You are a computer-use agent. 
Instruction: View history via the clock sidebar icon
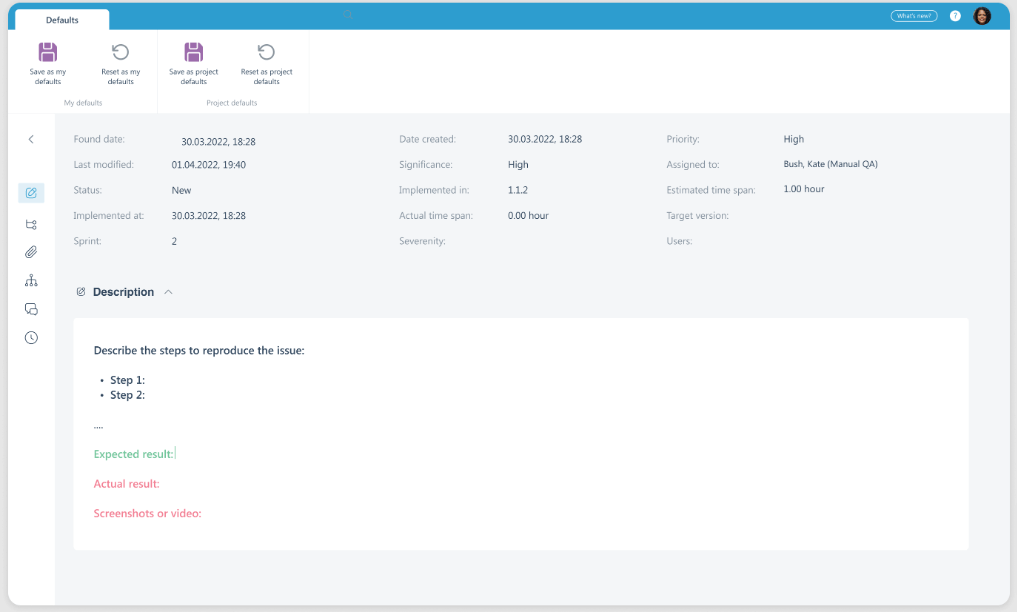click(x=31, y=337)
